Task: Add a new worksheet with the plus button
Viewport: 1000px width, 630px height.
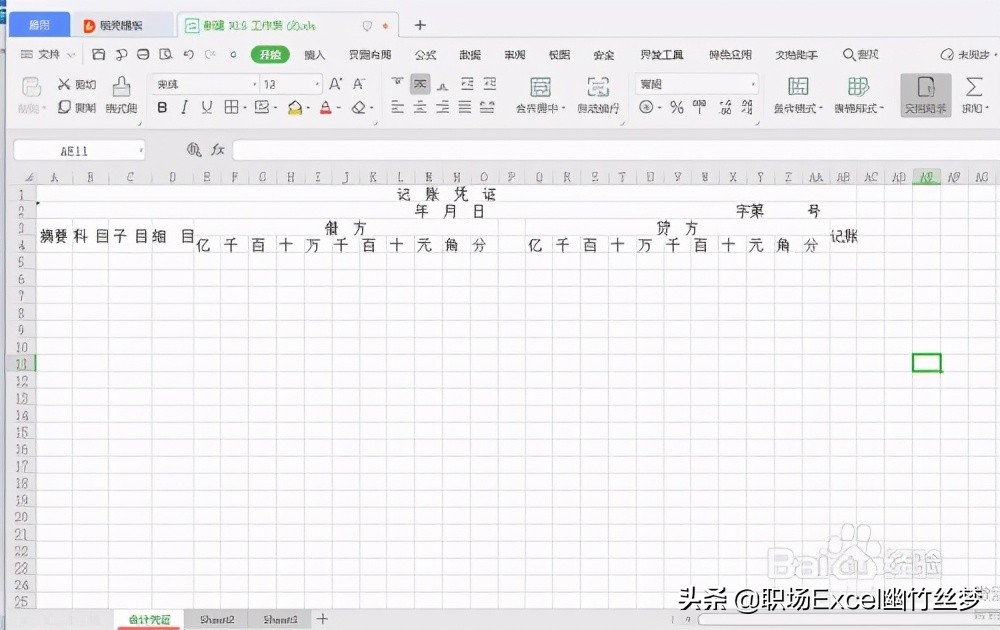Action: coord(322,620)
